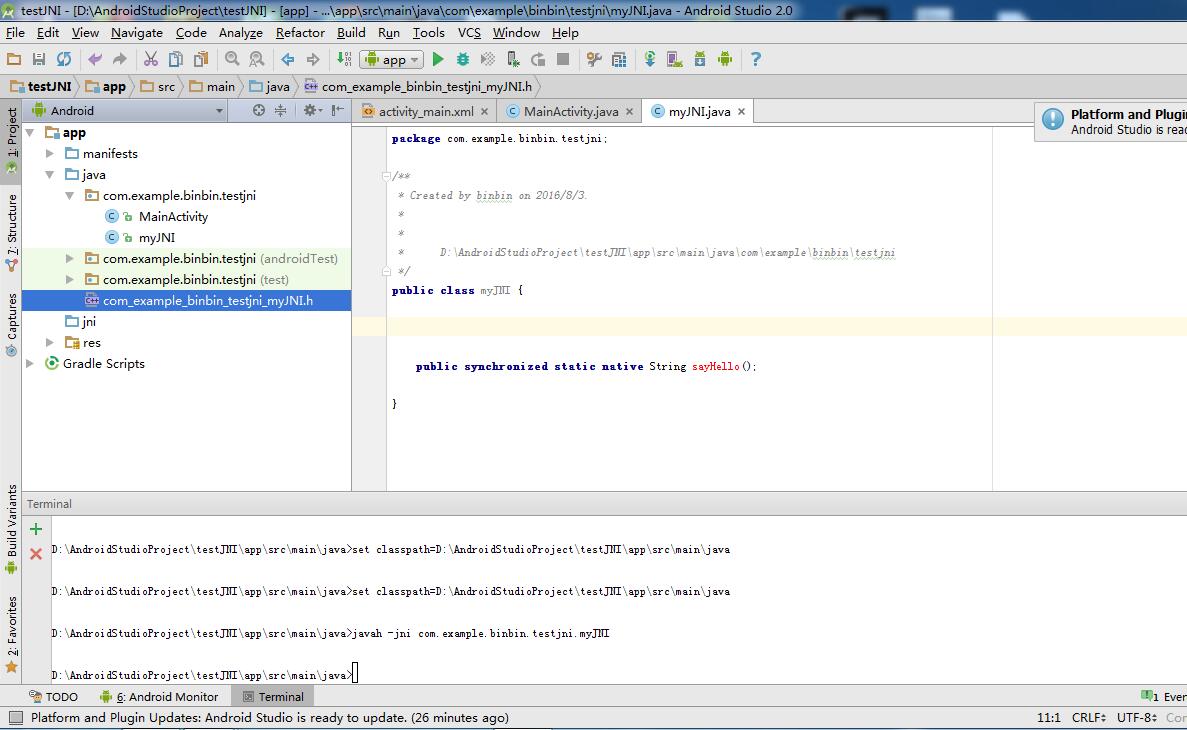Open the Android project view dropdown
The image size is (1187, 730).
[x=127, y=111]
